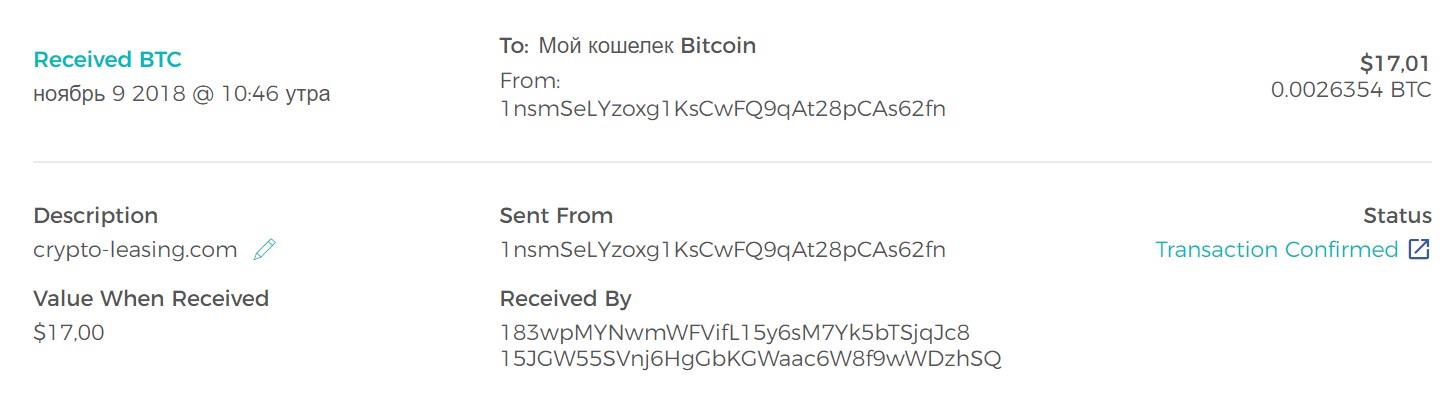Screen dimensions: 1456x393
Task: Click the Received BTC heading
Action: coord(108,60)
